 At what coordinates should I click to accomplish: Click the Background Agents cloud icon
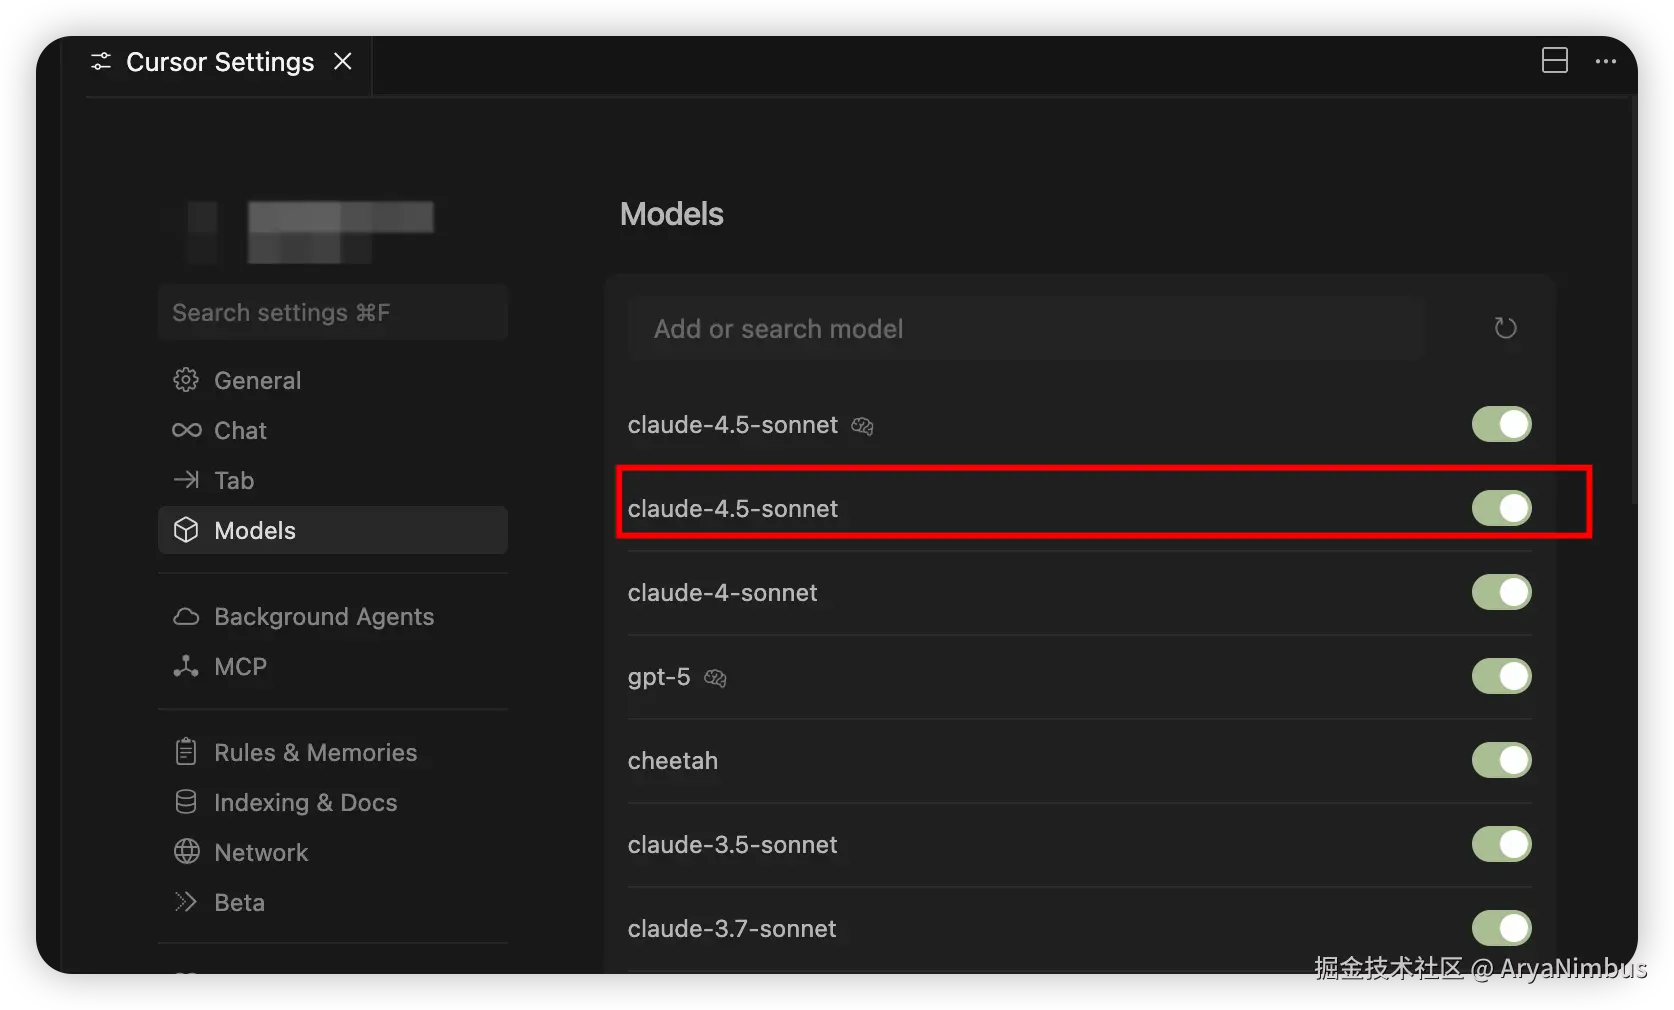(186, 616)
